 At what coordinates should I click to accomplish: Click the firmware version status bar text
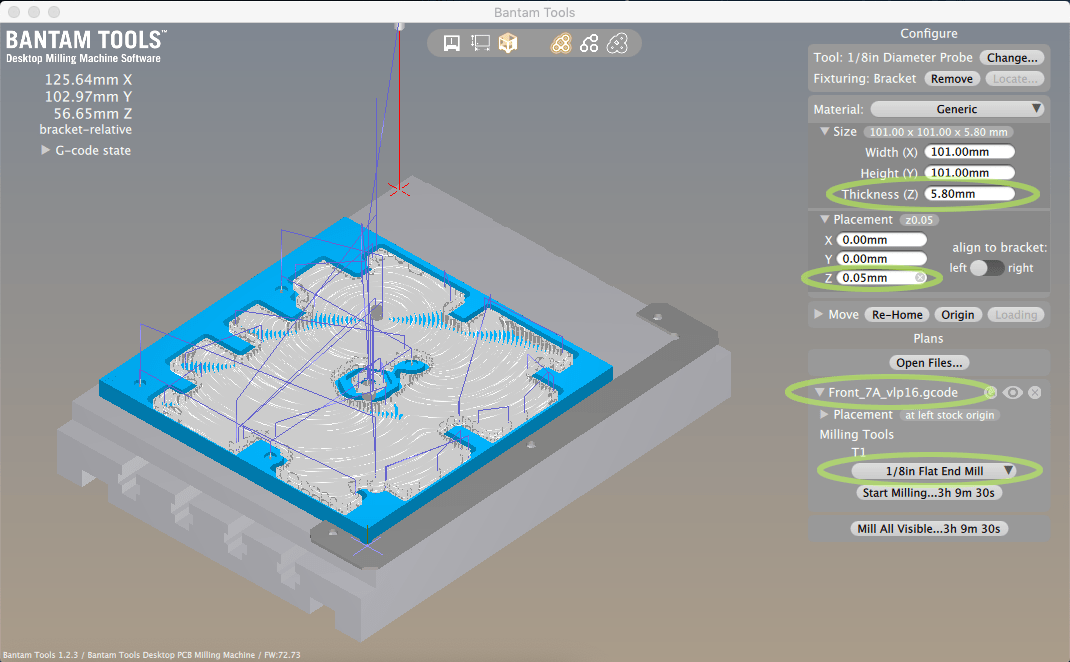(151, 654)
